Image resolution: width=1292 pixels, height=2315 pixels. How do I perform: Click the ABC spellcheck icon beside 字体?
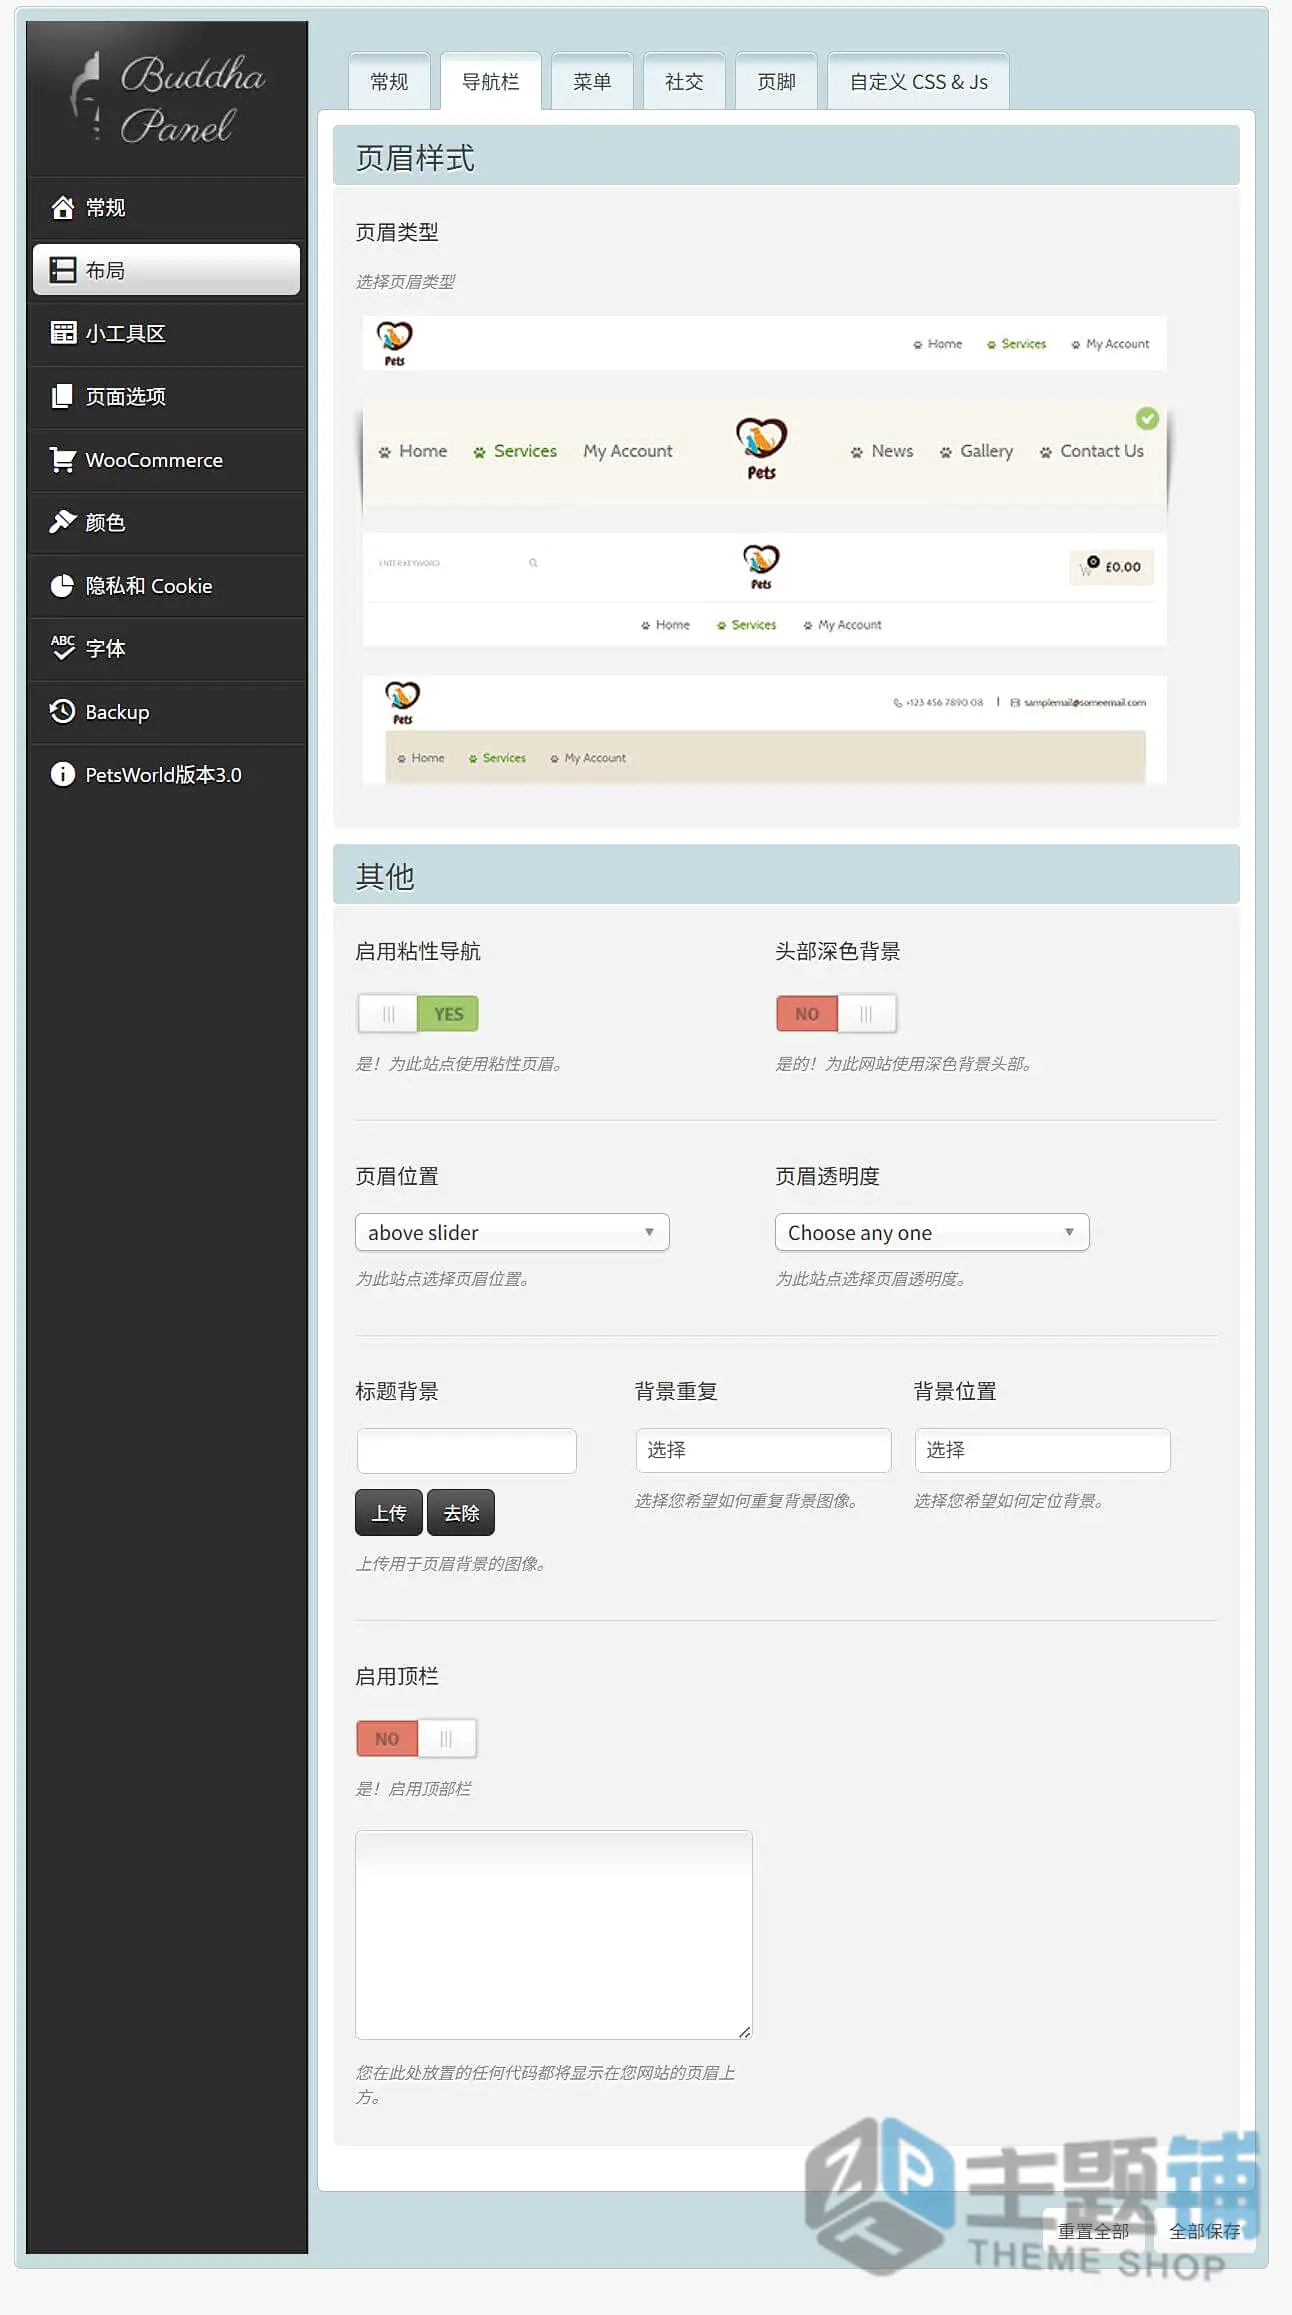62,648
